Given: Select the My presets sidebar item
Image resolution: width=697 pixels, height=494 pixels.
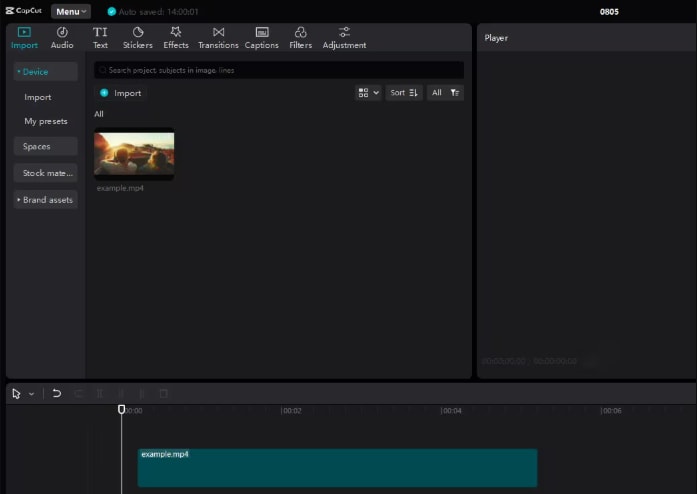Looking at the screenshot, I should [46, 121].
